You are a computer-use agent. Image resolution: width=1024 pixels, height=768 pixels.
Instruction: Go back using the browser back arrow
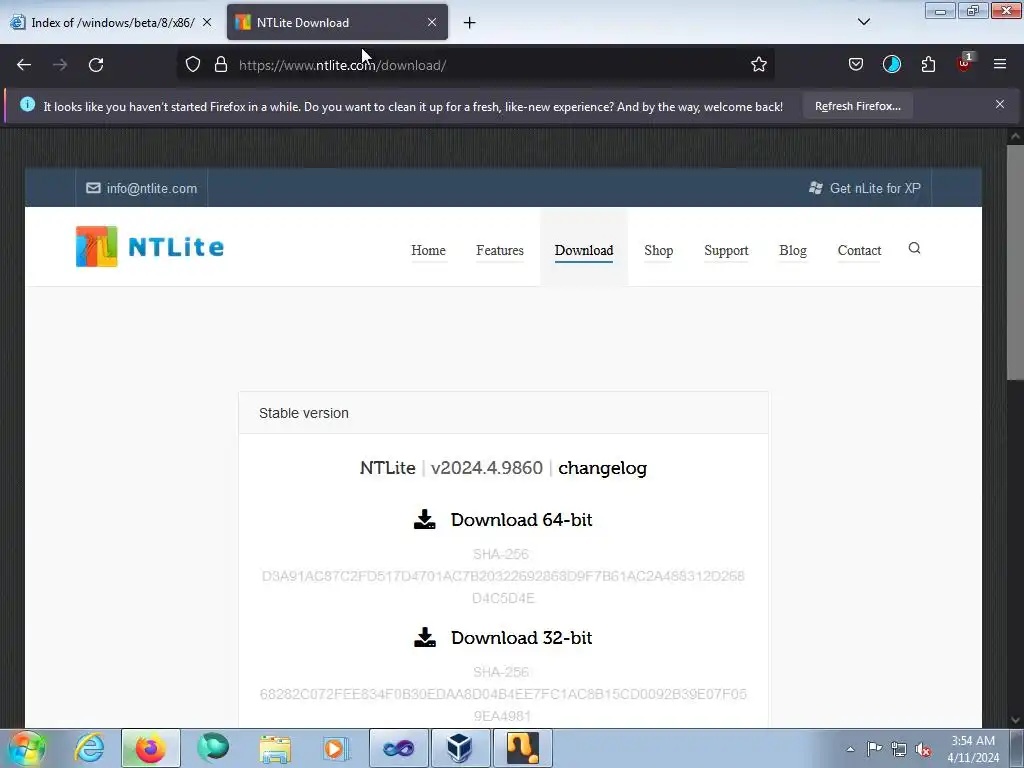pyautogui.click(x=24, y=65)
